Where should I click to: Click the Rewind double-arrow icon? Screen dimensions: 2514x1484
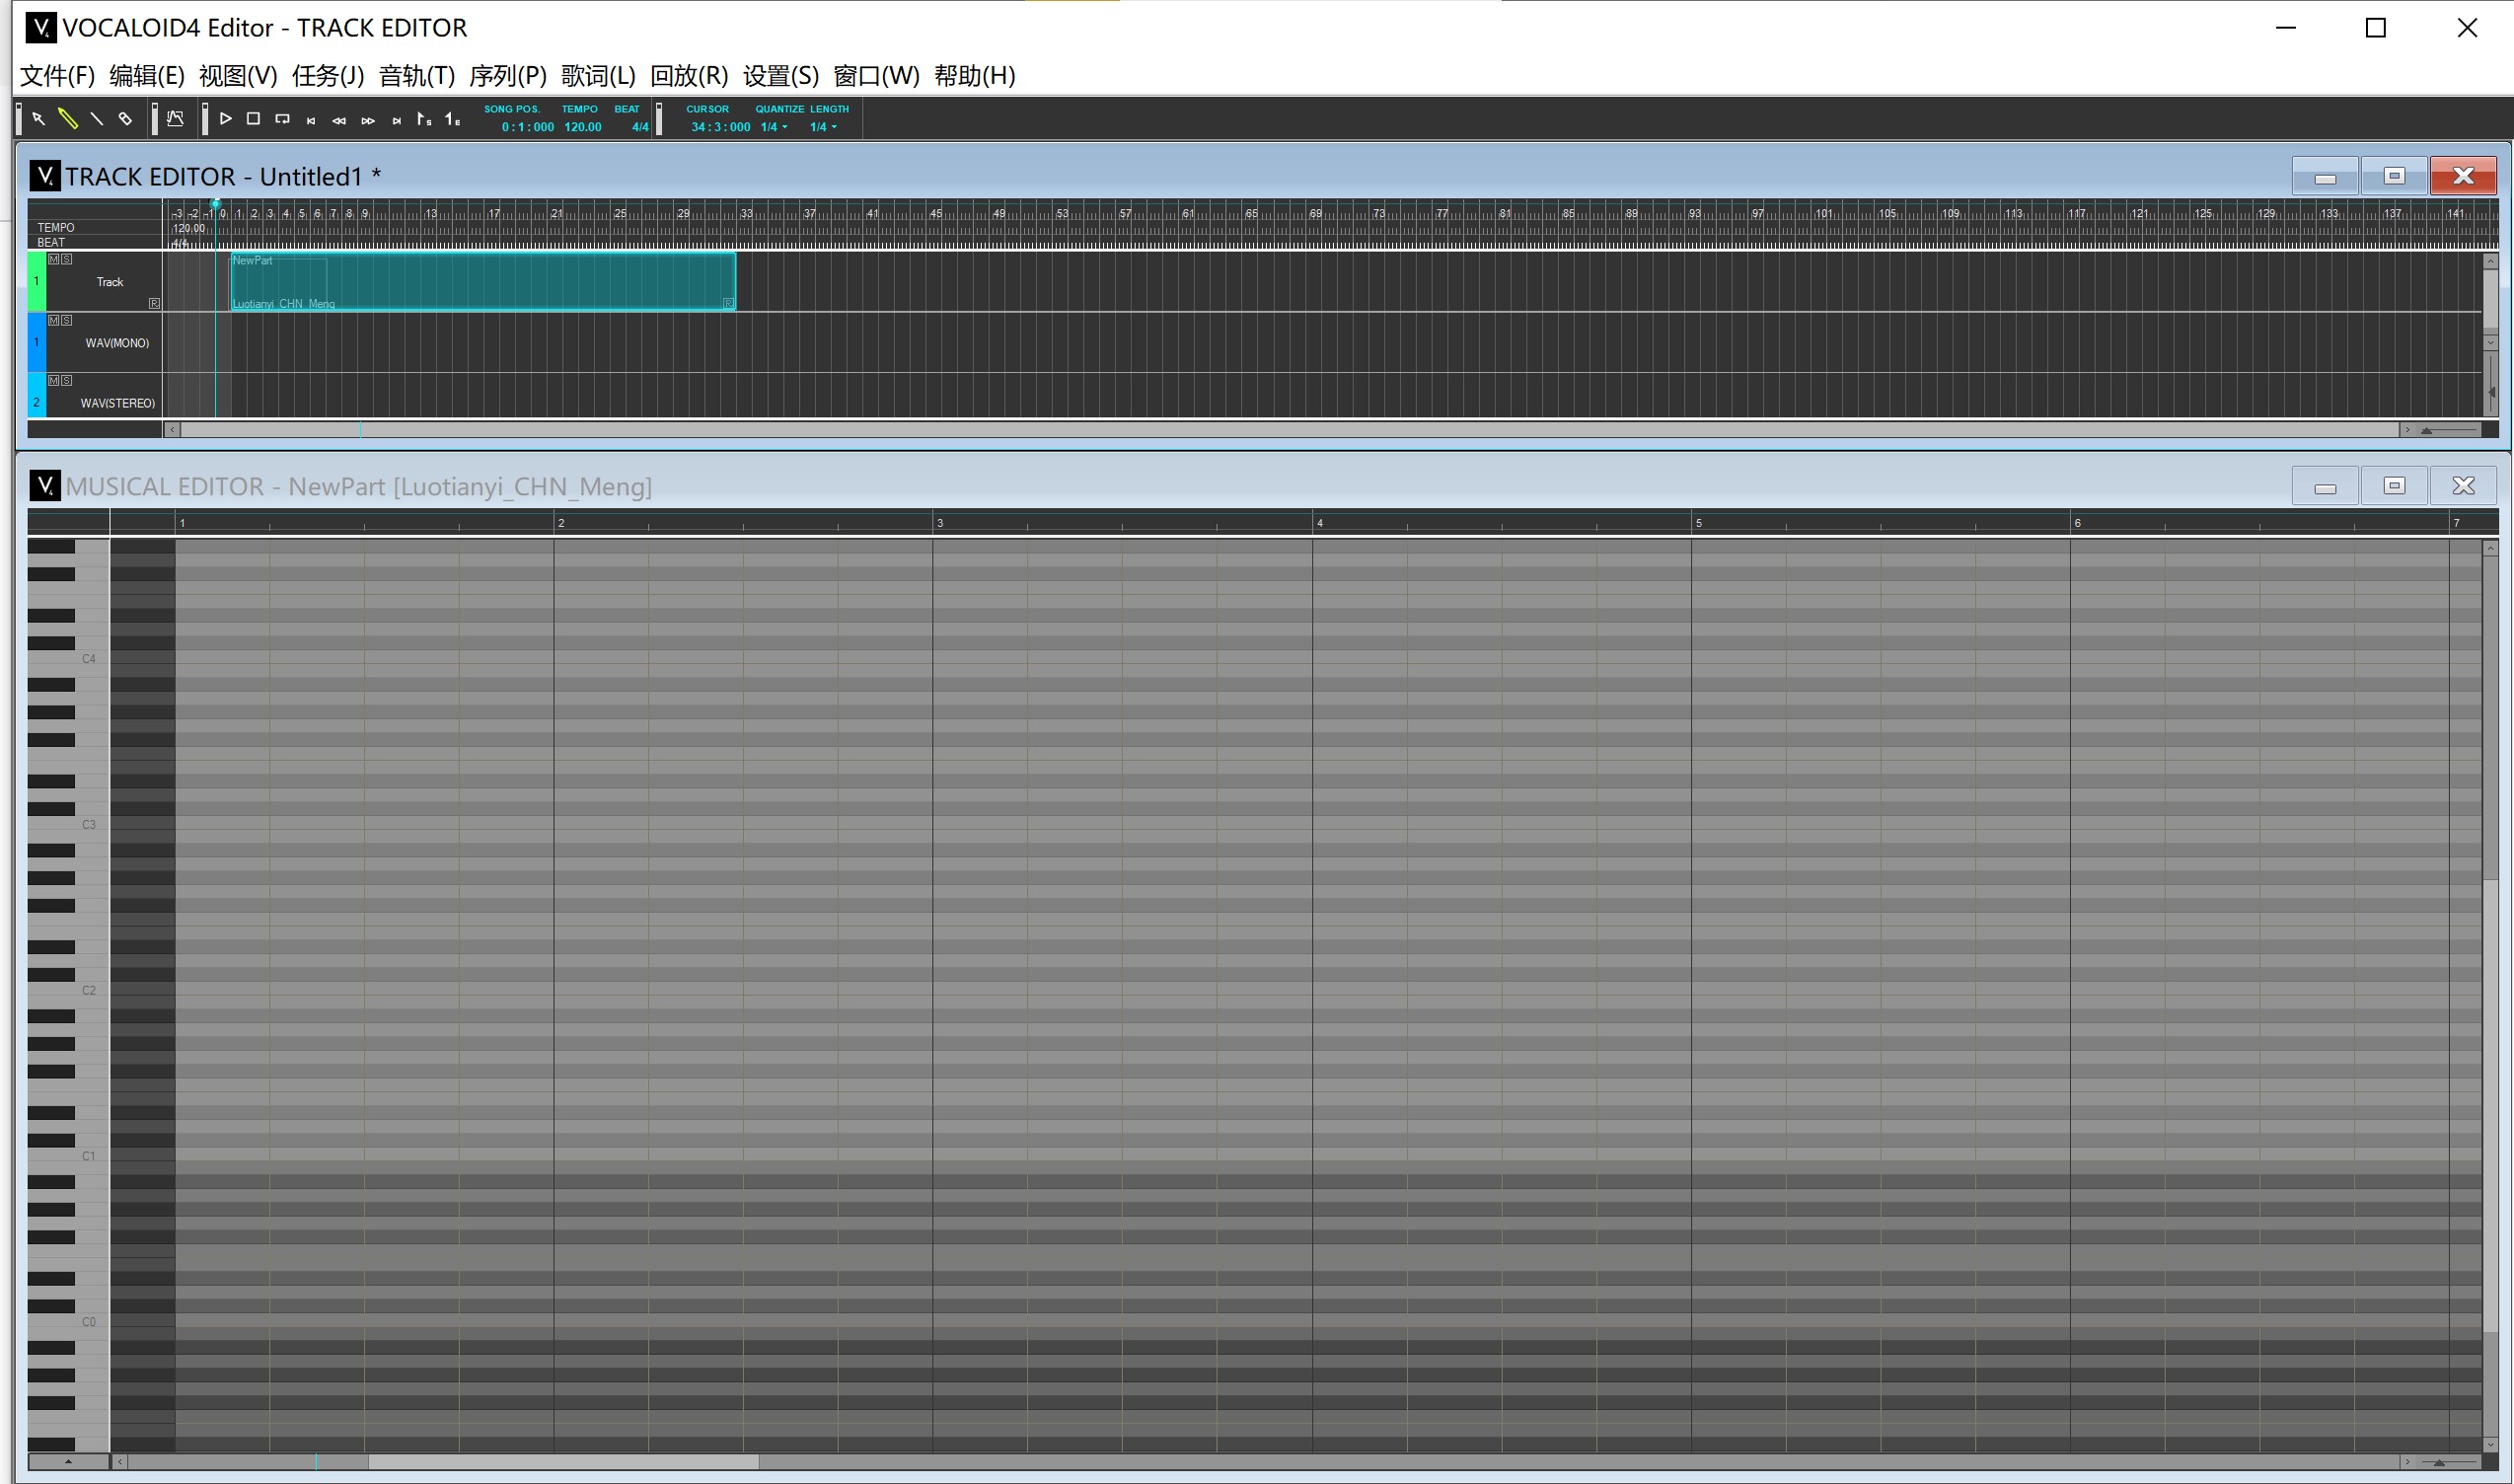pyautogui.click(x=339, y=120)
